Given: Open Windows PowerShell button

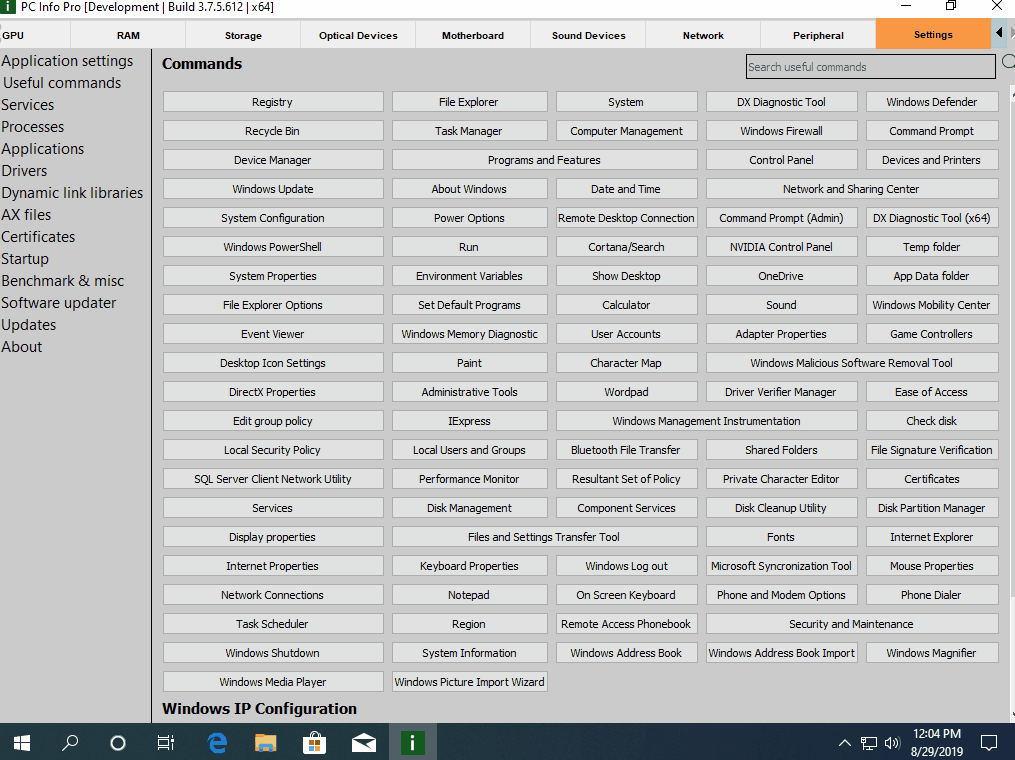Looking at the screenshot, I should pyautogui.click(x=273, y=247).
